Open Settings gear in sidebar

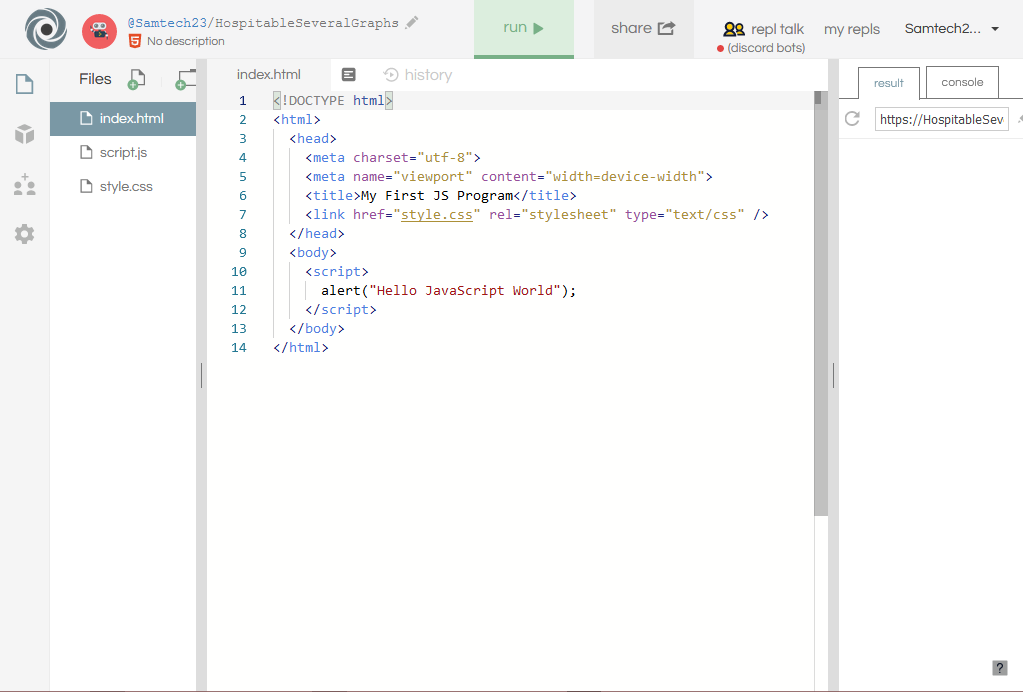coord(25,234)
